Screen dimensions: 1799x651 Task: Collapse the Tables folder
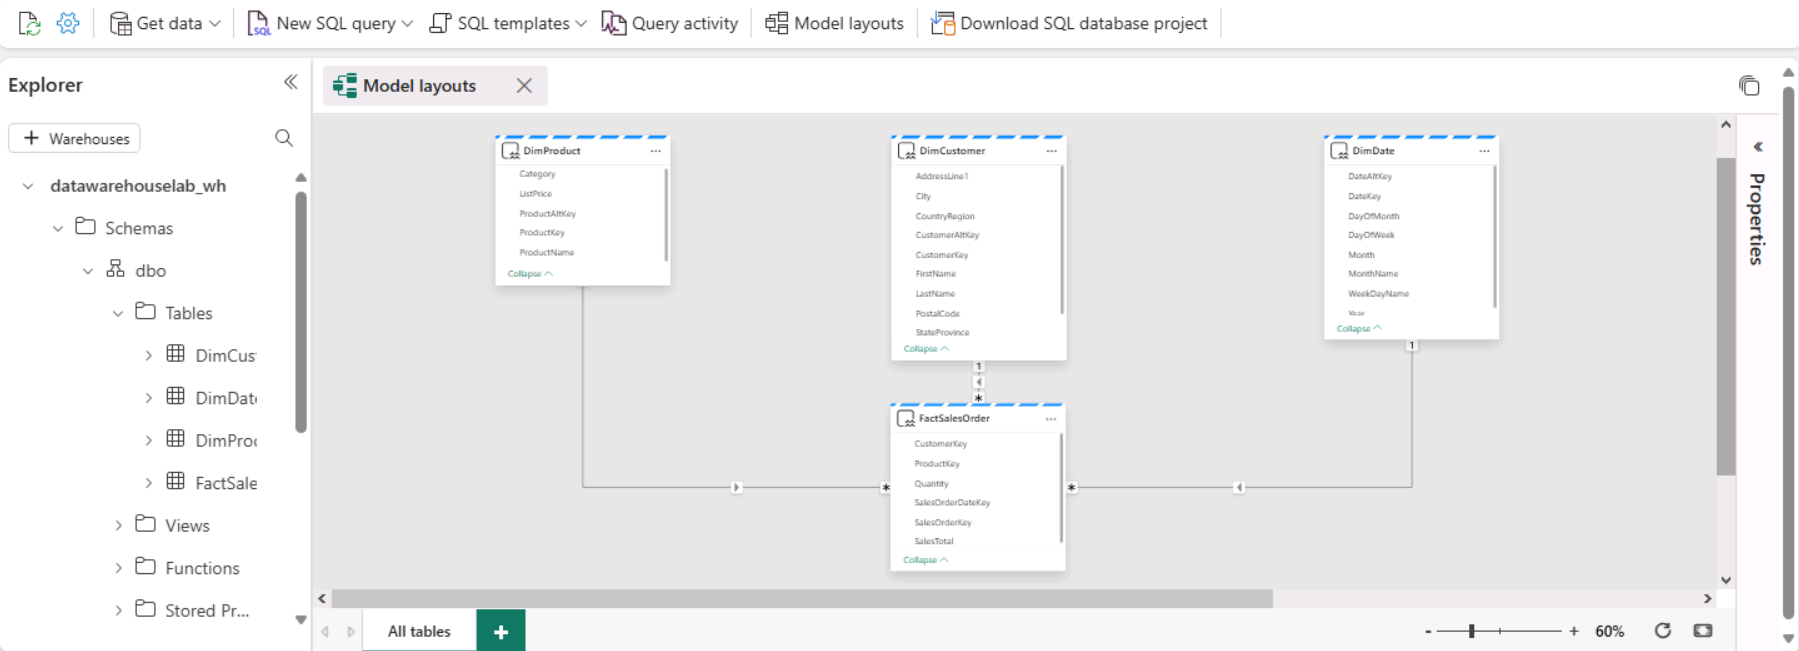118,313
